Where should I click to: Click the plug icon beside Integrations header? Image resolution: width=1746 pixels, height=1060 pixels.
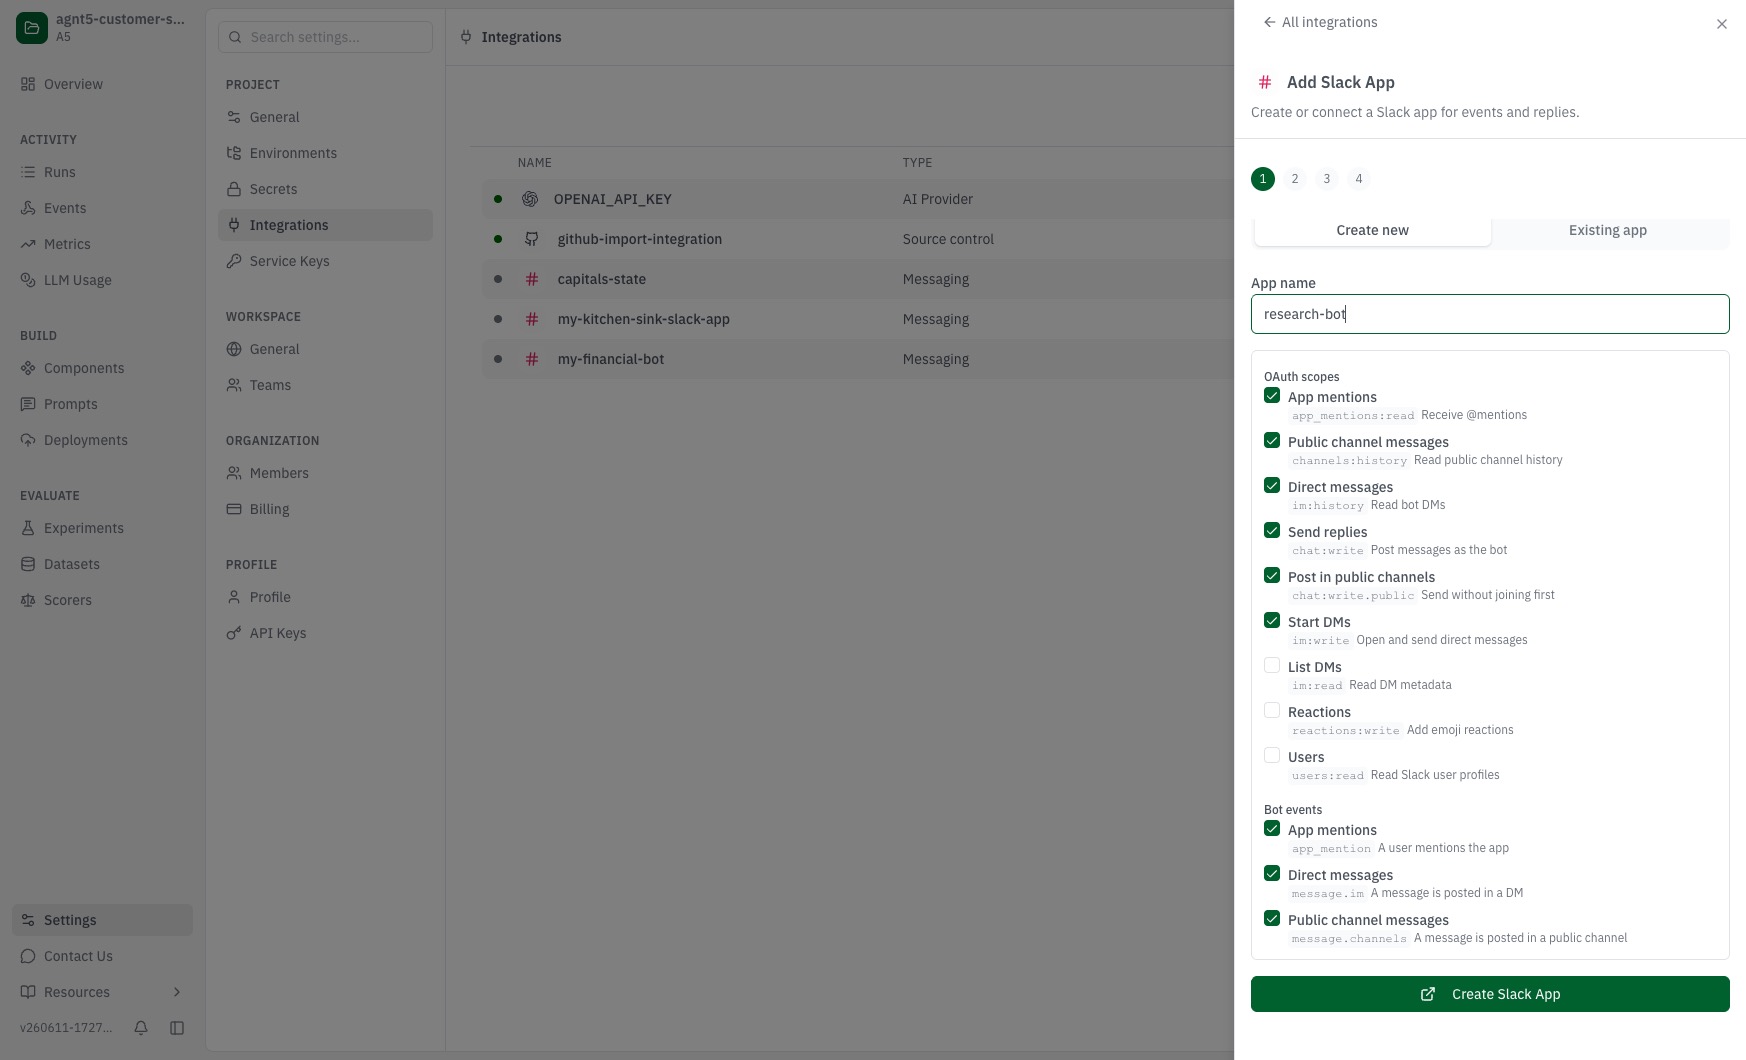coord(466,37)
